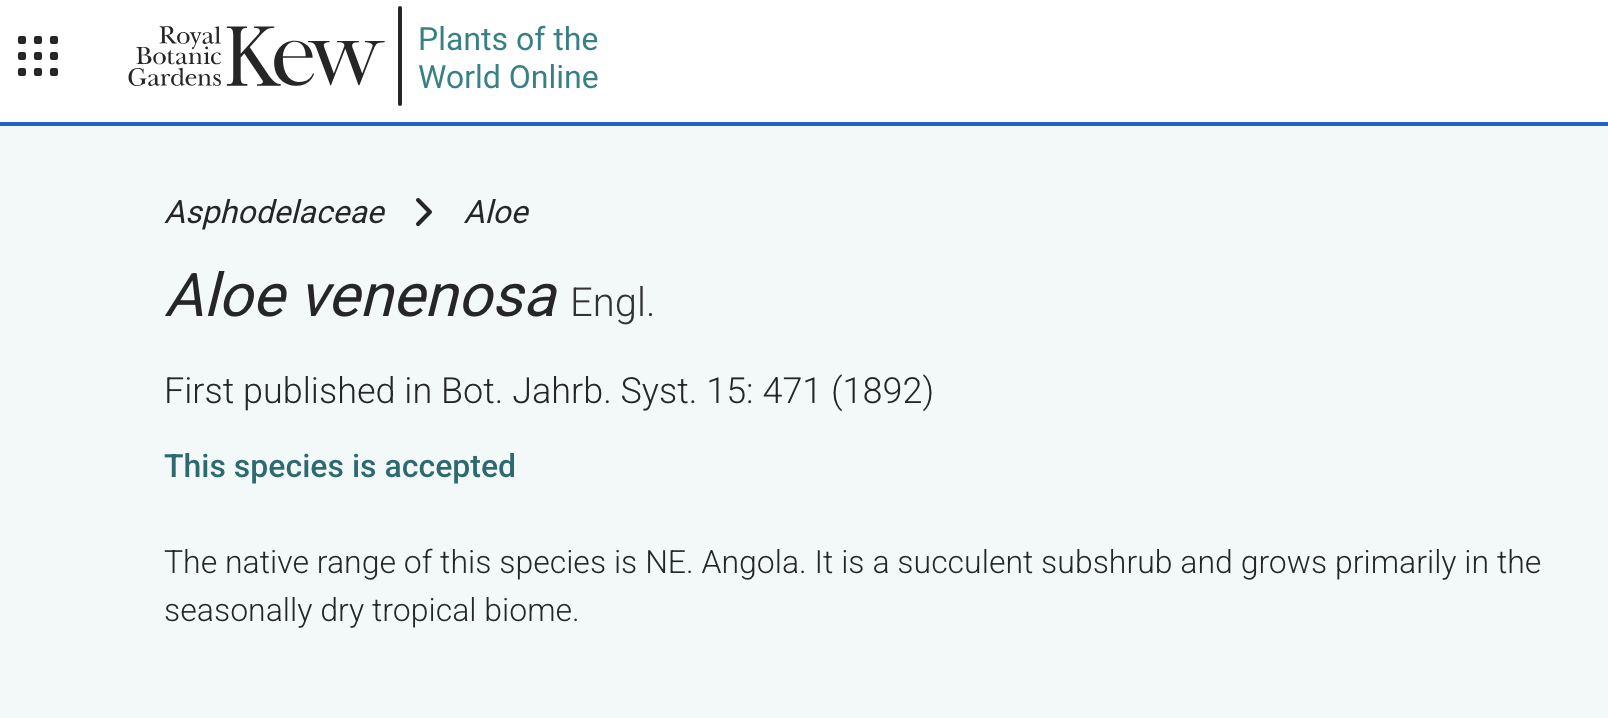Navigate to the Aloe genus breadcrumb

pos(497,212)
